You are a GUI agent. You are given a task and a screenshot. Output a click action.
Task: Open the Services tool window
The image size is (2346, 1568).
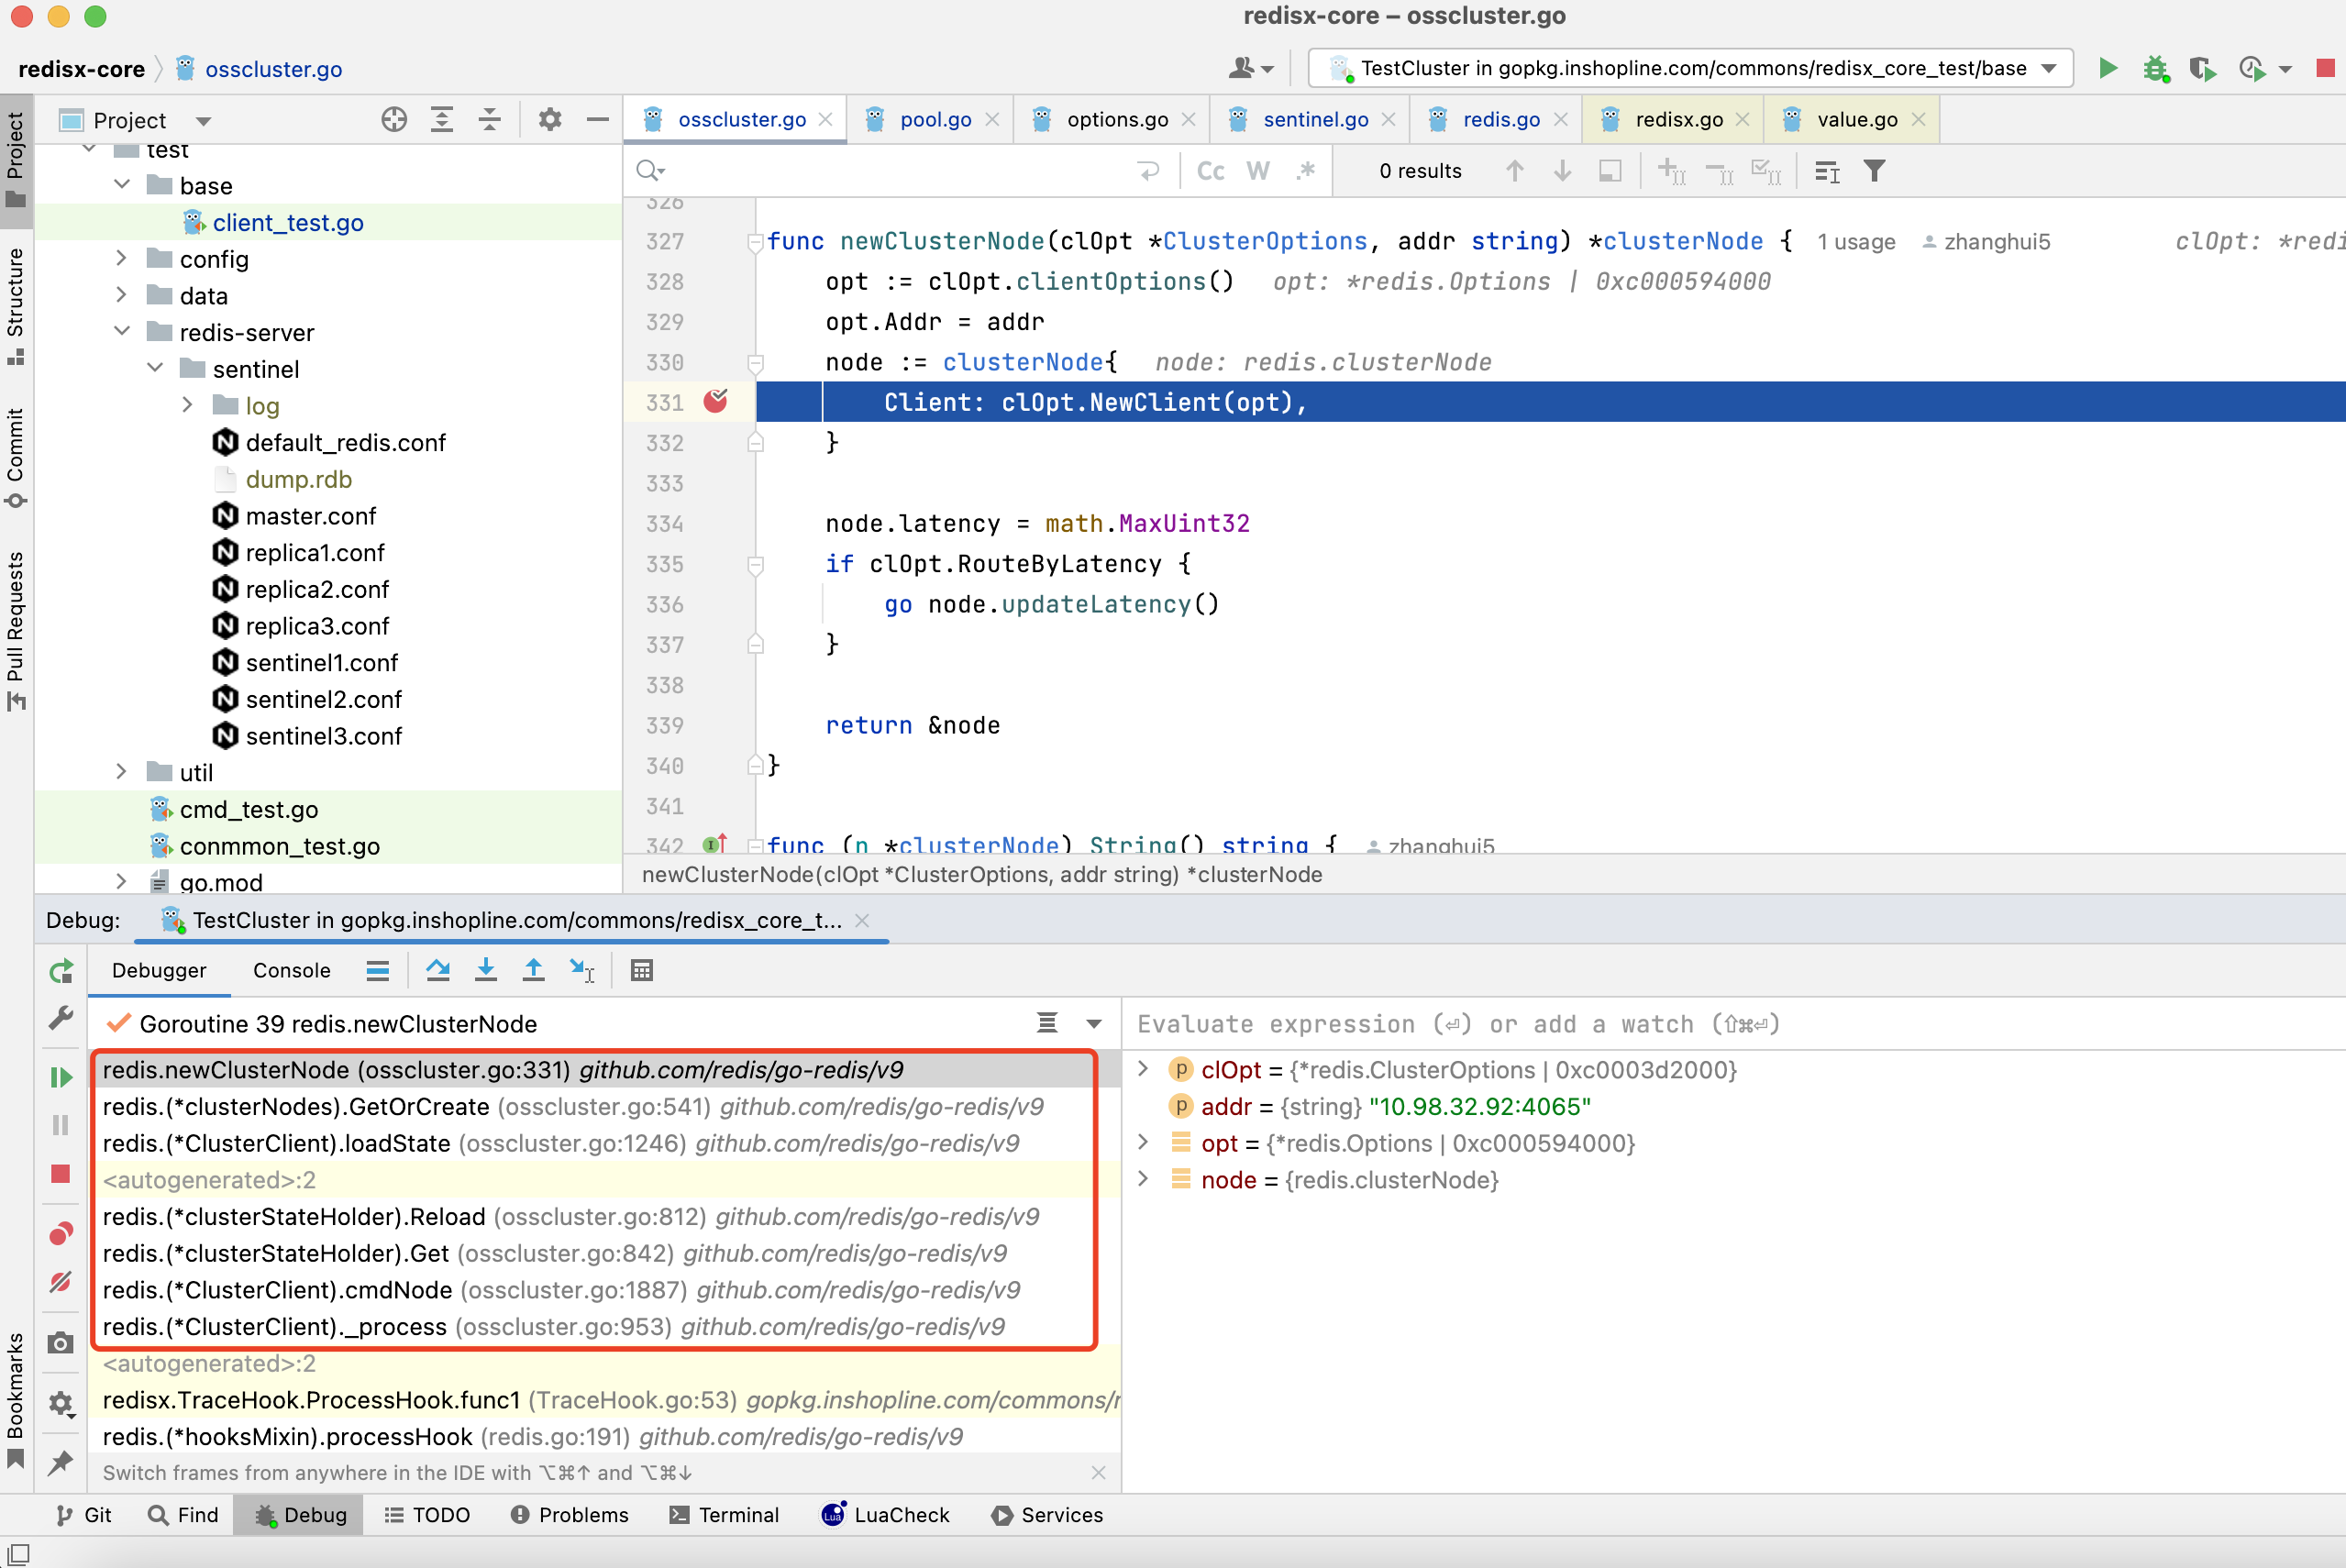(x=1048, y=1515)
